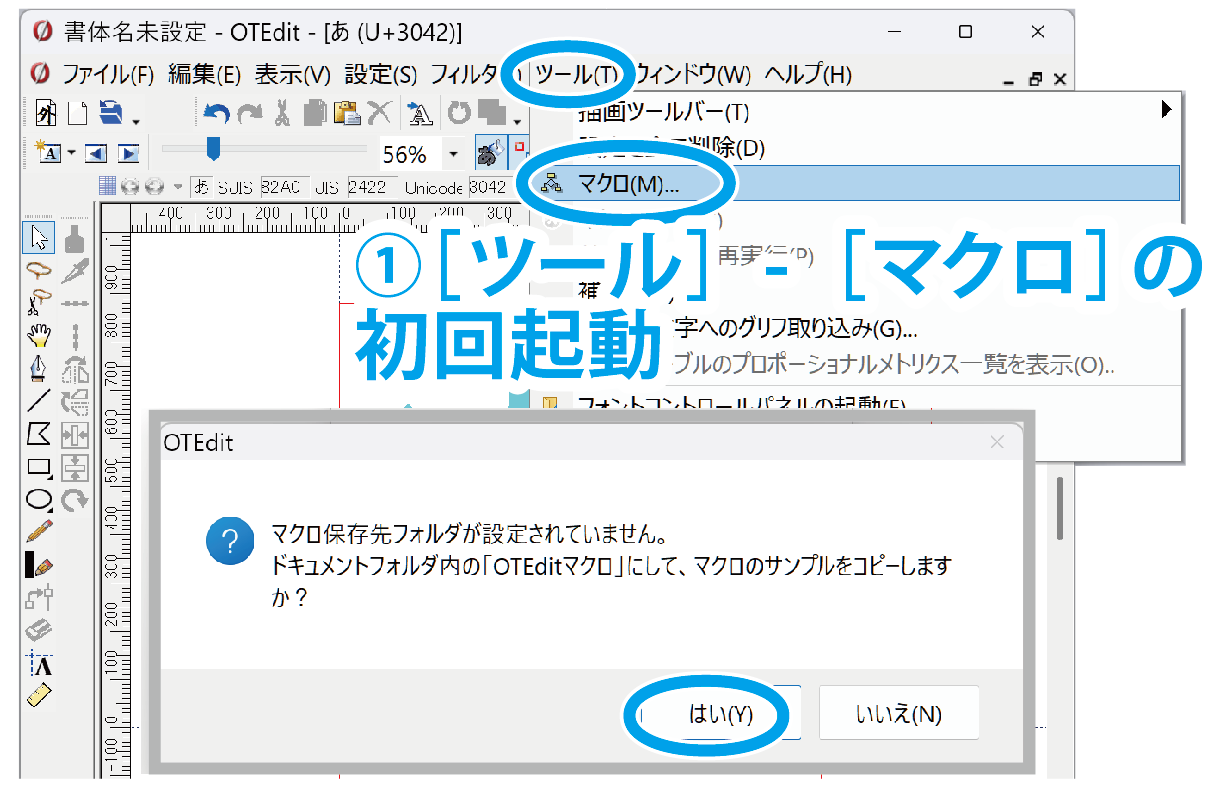Select the straight line tool
Screen dimensions: 1215x788
pos(39,401)
